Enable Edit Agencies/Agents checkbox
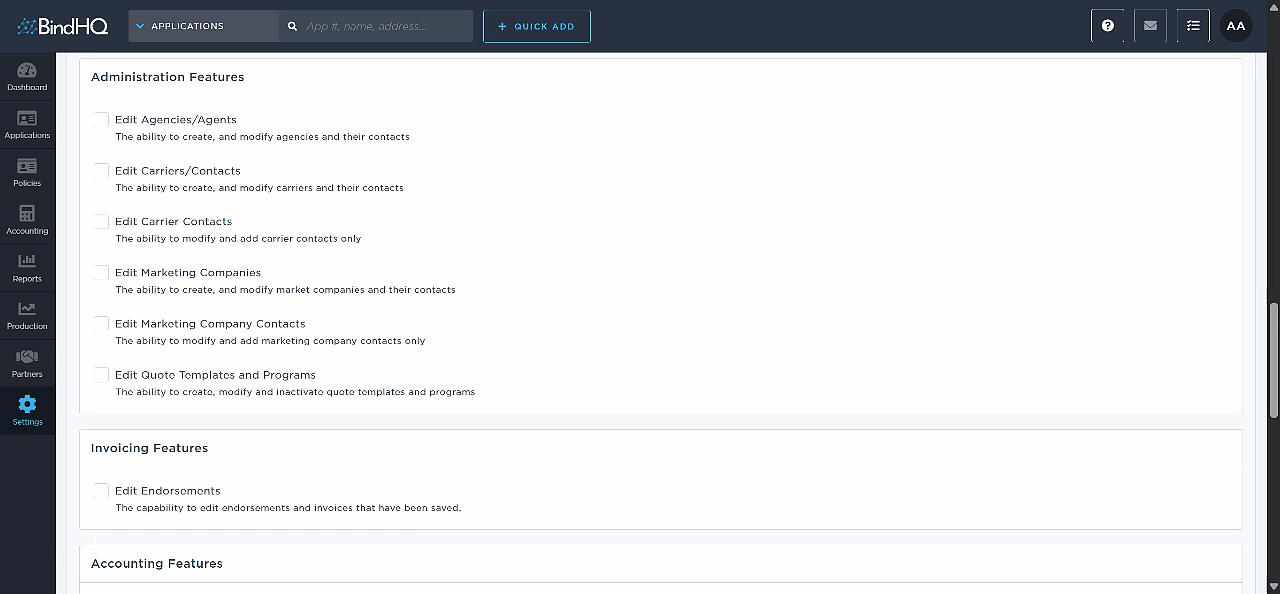Image resolution: width=1280 pixels, height=594 pixels. coord(101,120)
